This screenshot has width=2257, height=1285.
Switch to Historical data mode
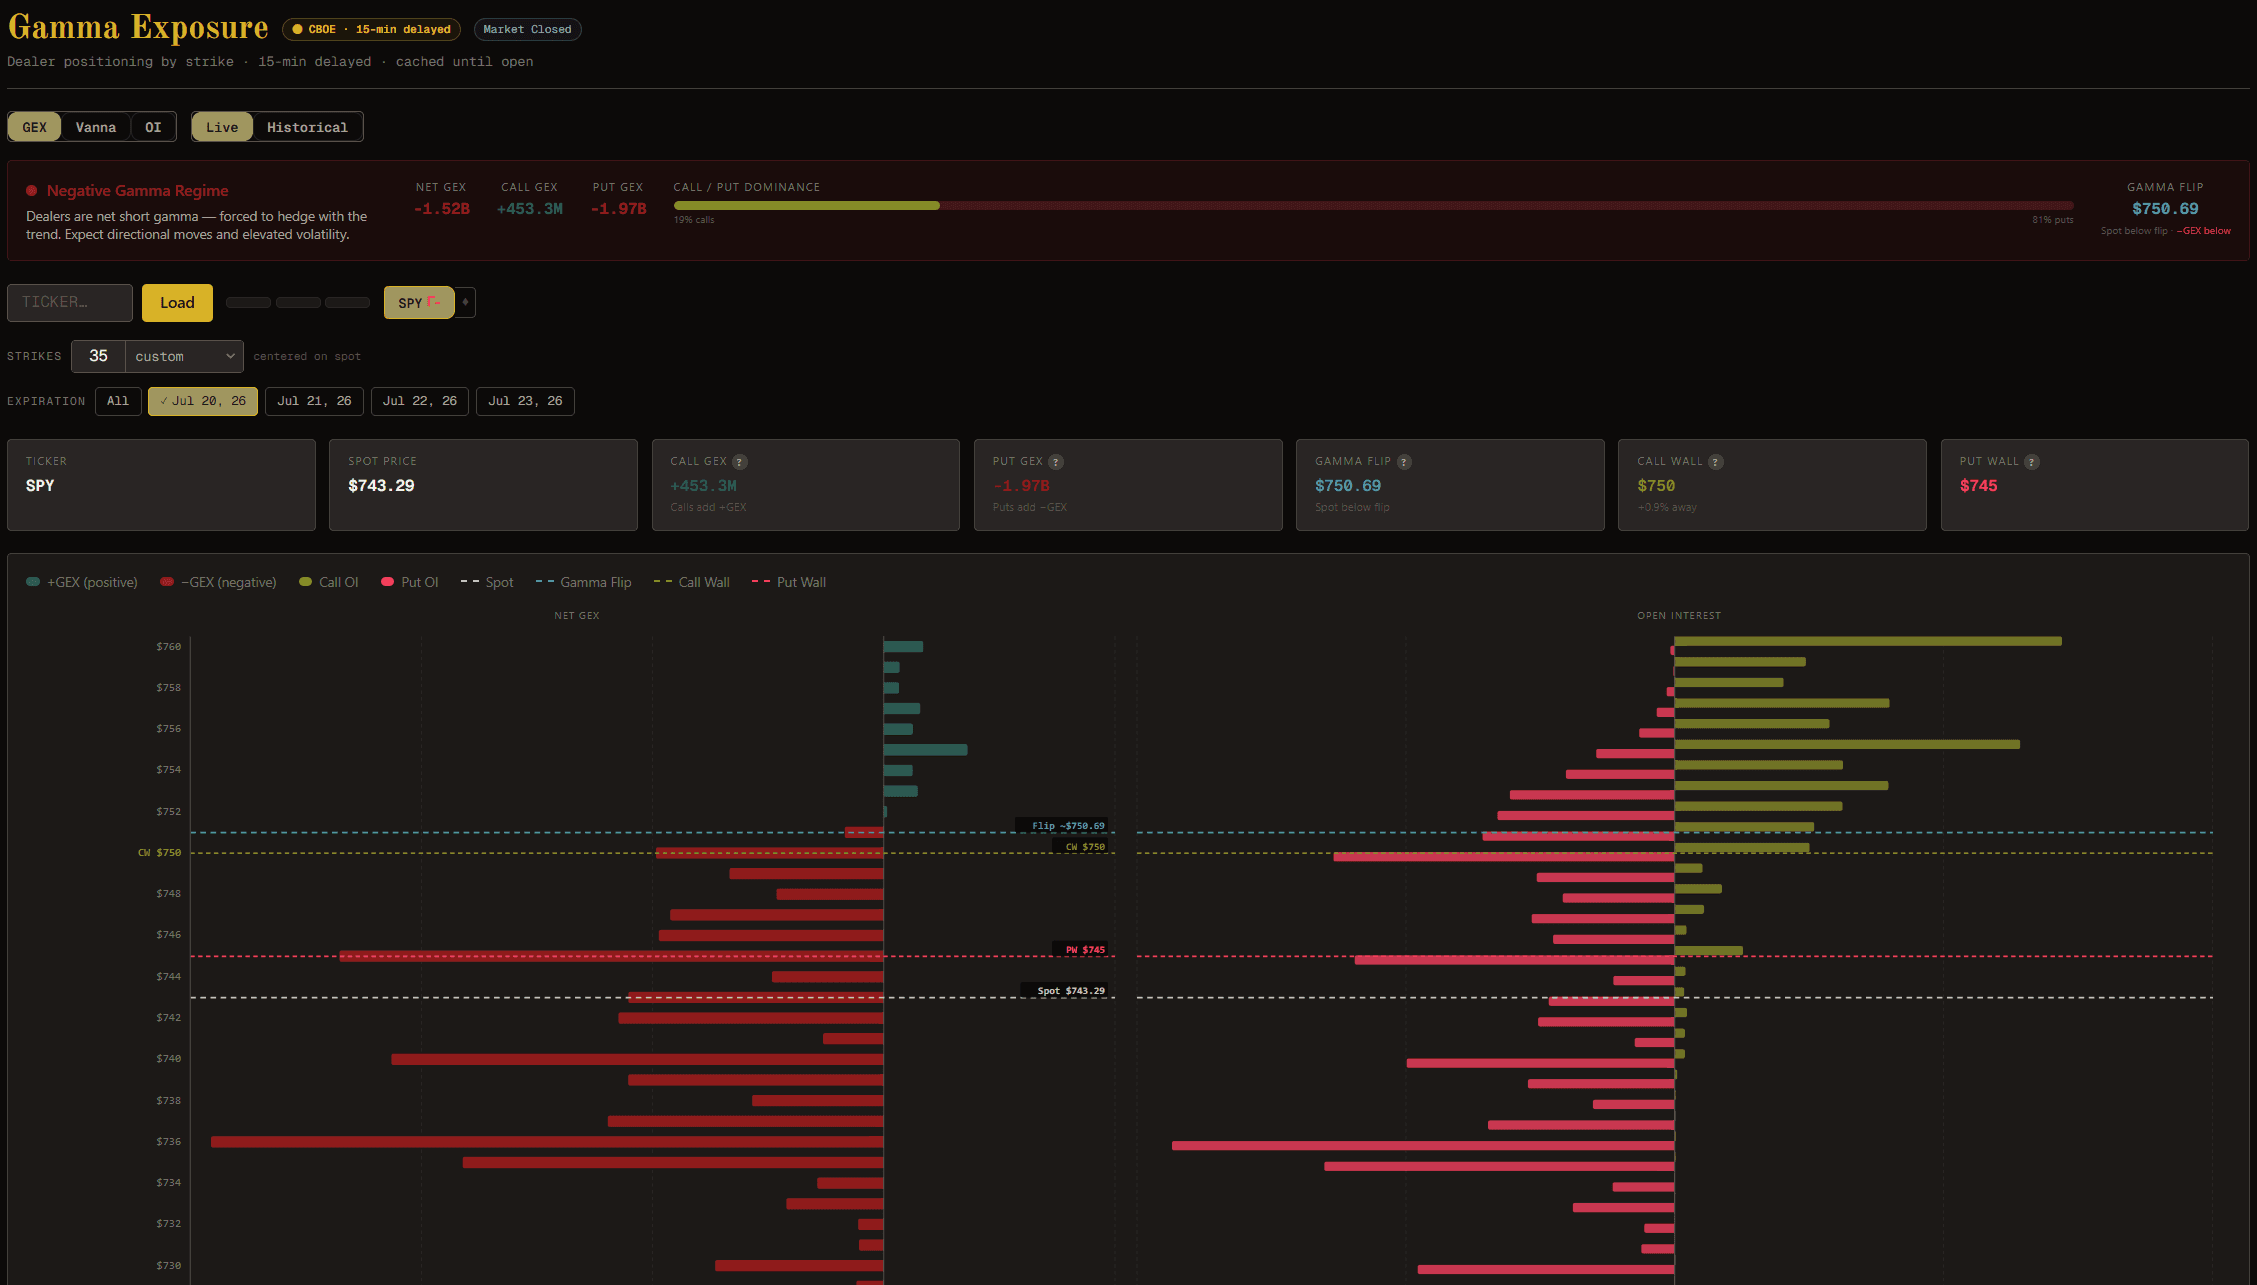(x=307, y=127)
